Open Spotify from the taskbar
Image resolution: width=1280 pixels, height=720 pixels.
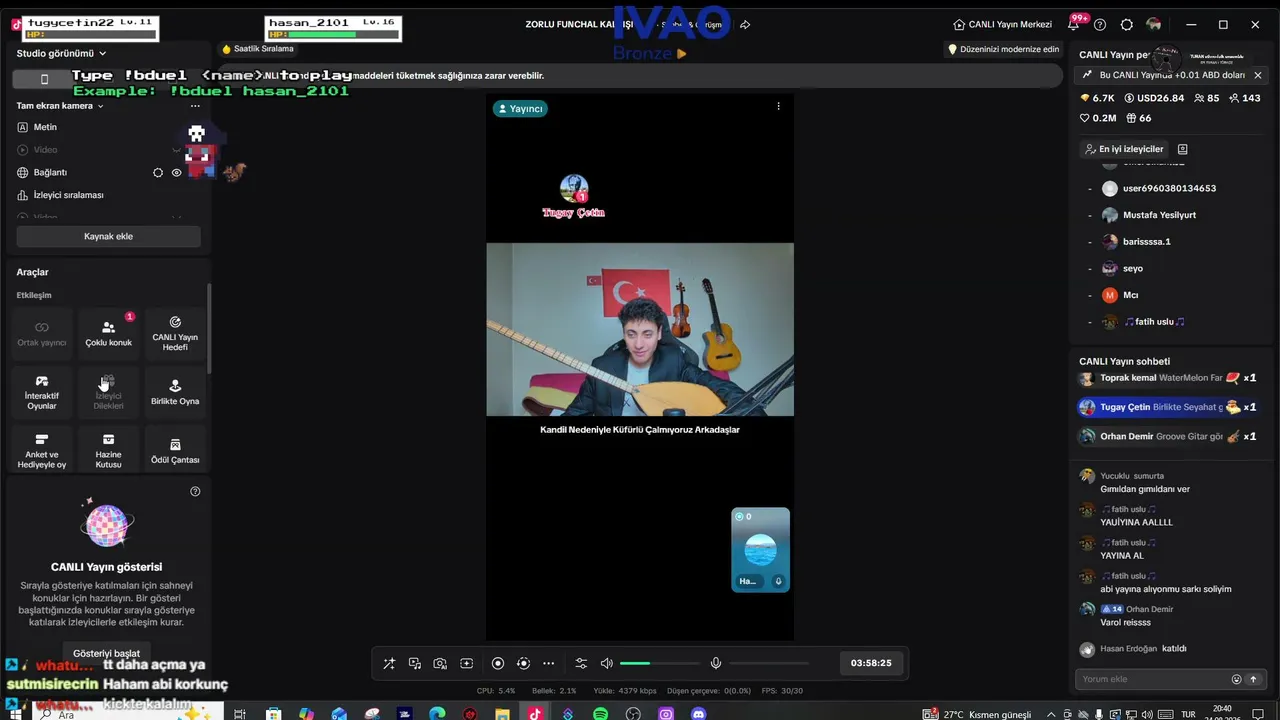pos(600,714)
